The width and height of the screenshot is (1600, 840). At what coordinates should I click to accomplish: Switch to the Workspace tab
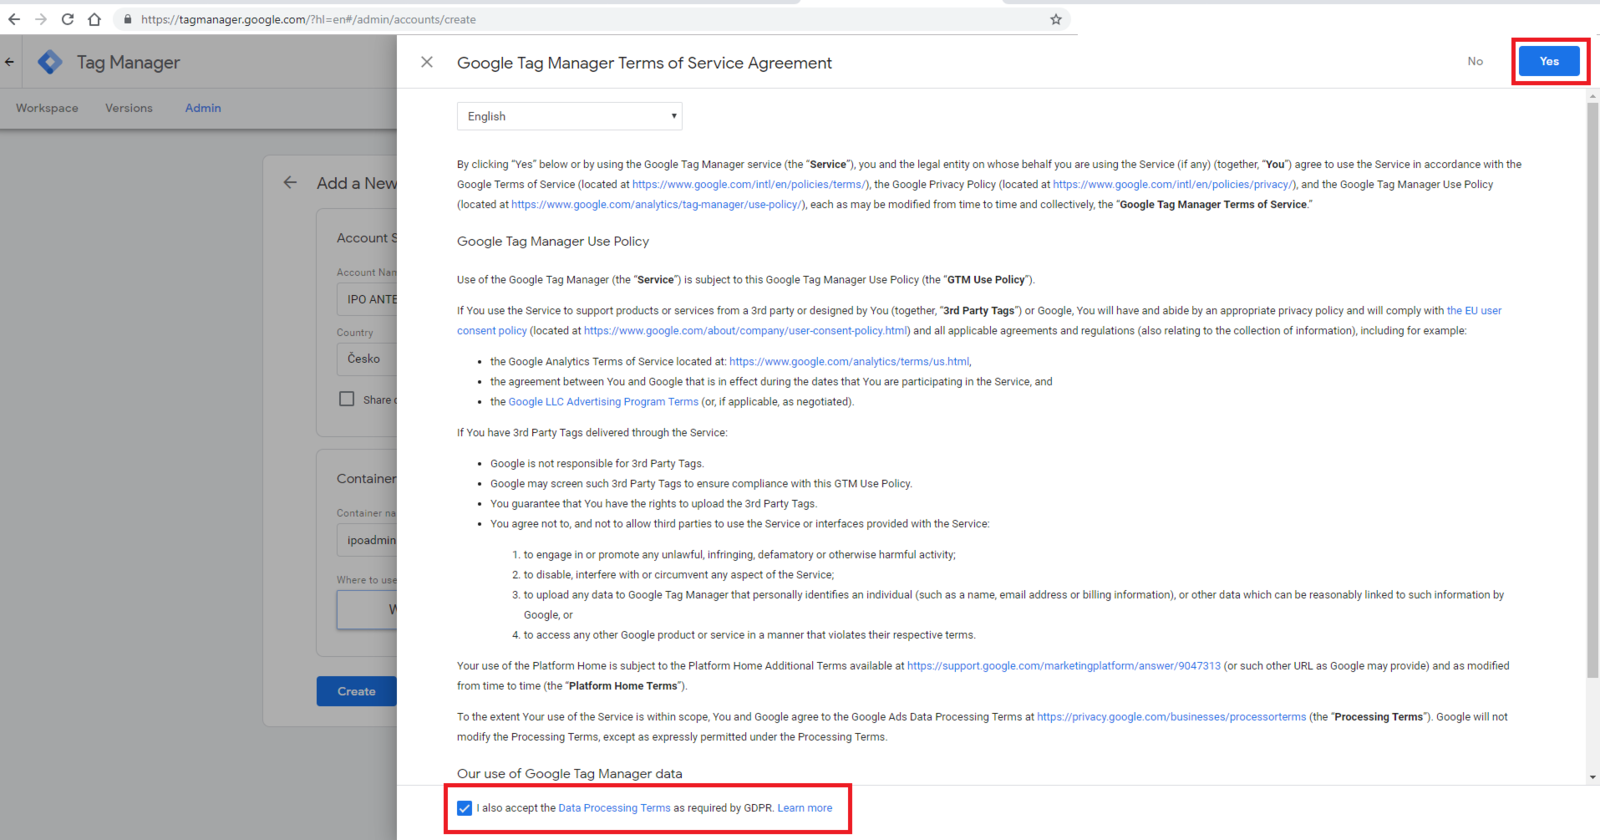pos(47,108)
